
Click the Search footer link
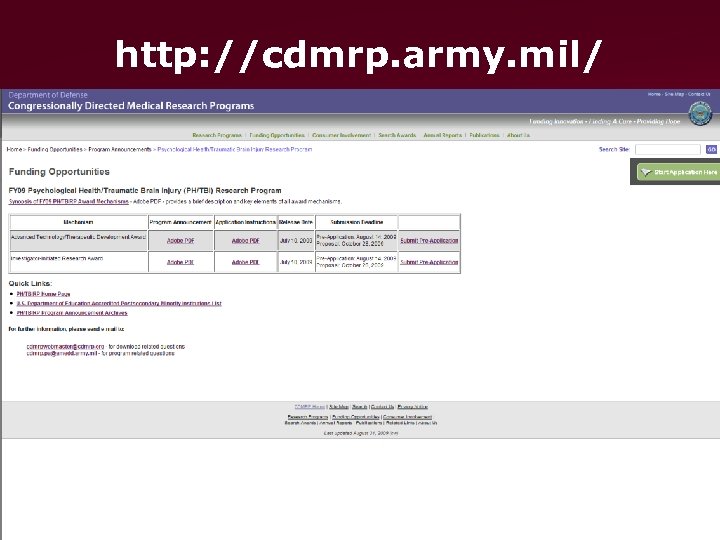360,407
